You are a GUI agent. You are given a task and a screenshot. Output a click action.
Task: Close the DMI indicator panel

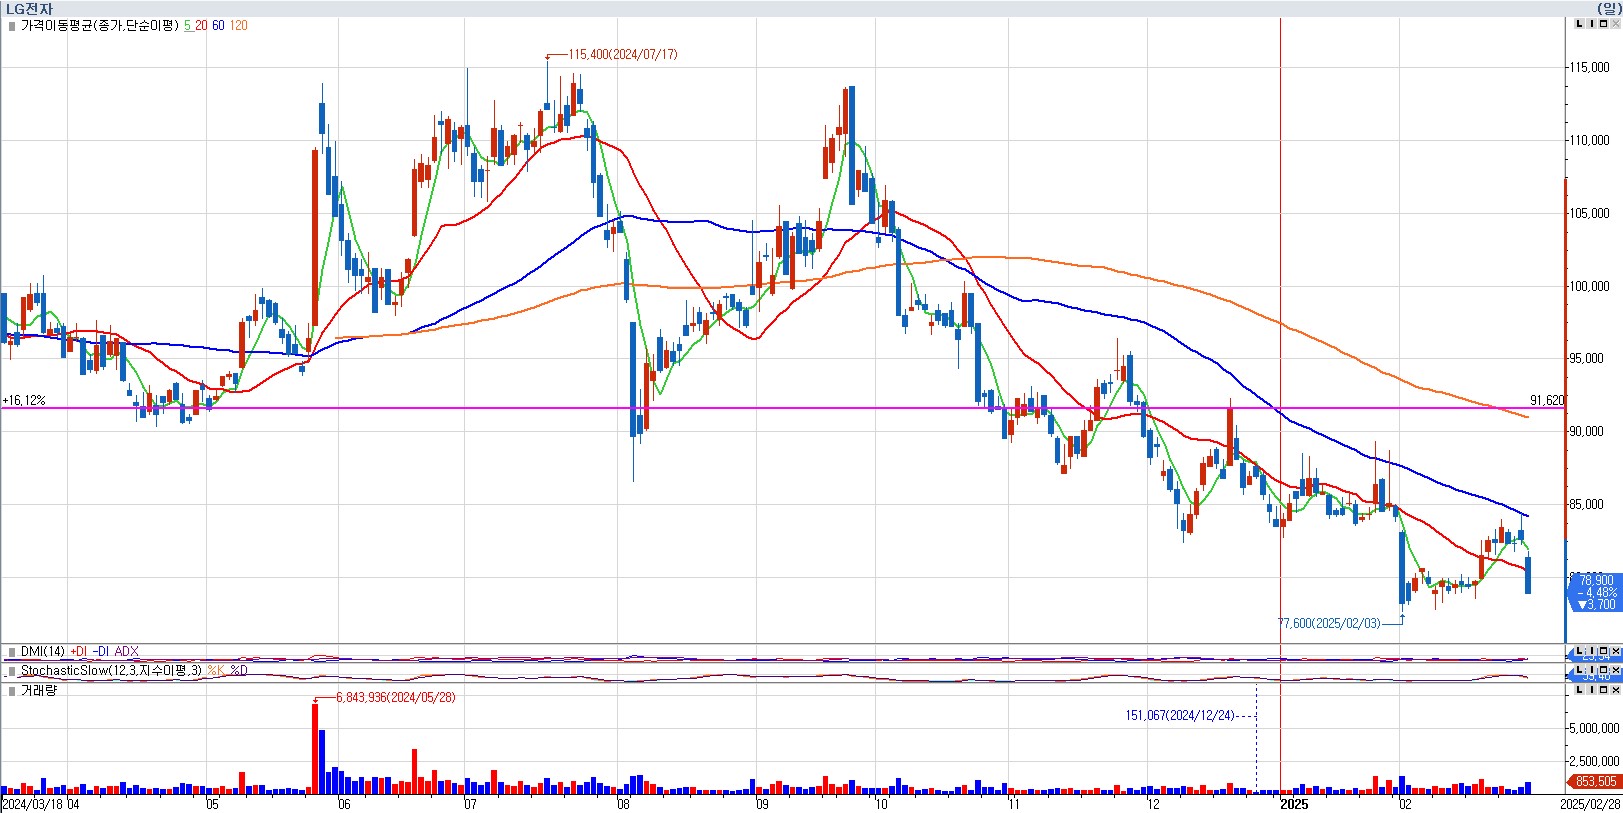coord(1615,650)
